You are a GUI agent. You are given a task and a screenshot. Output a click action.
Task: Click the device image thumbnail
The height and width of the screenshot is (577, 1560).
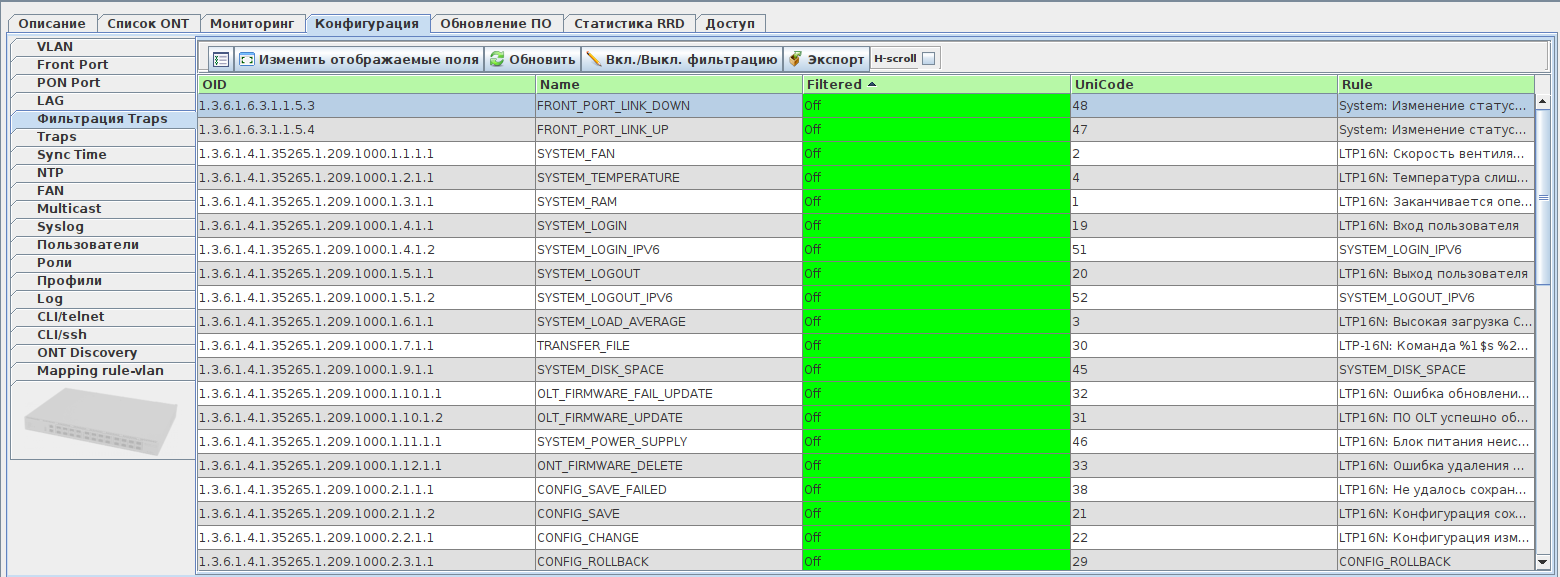tap(101, 420)
